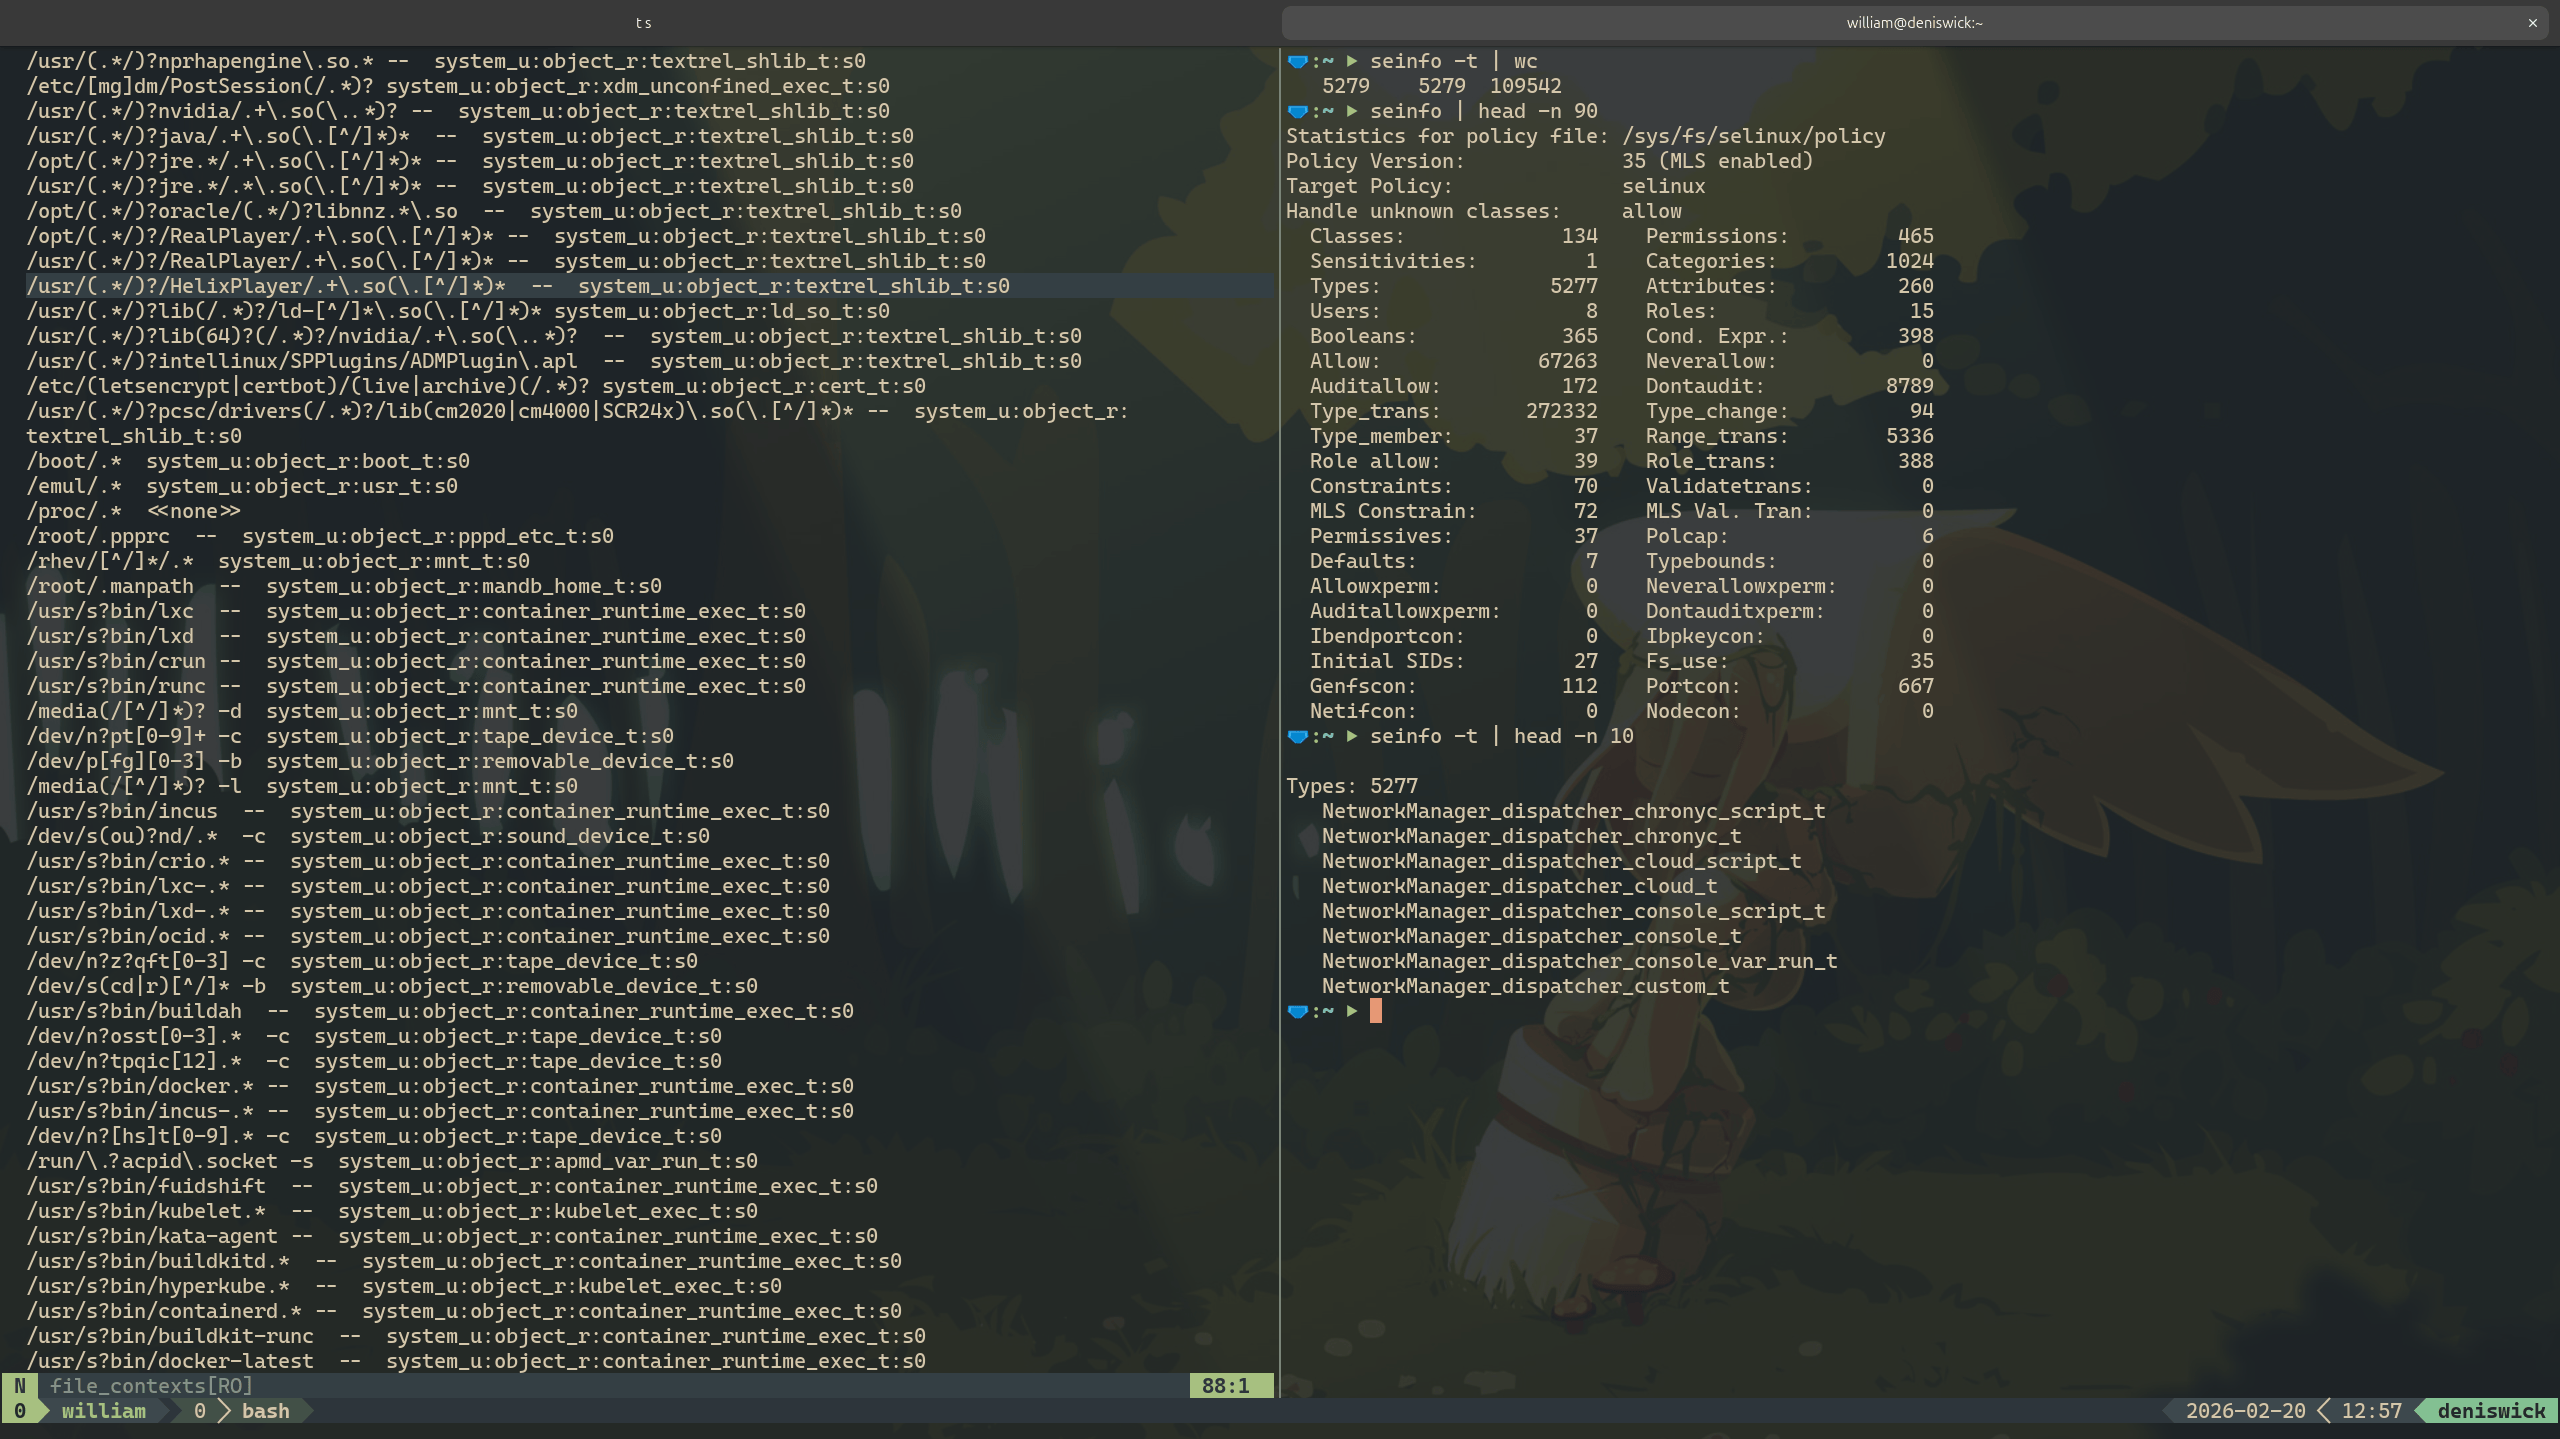Click the orange terminal cursor block

pos(1376,1011)
